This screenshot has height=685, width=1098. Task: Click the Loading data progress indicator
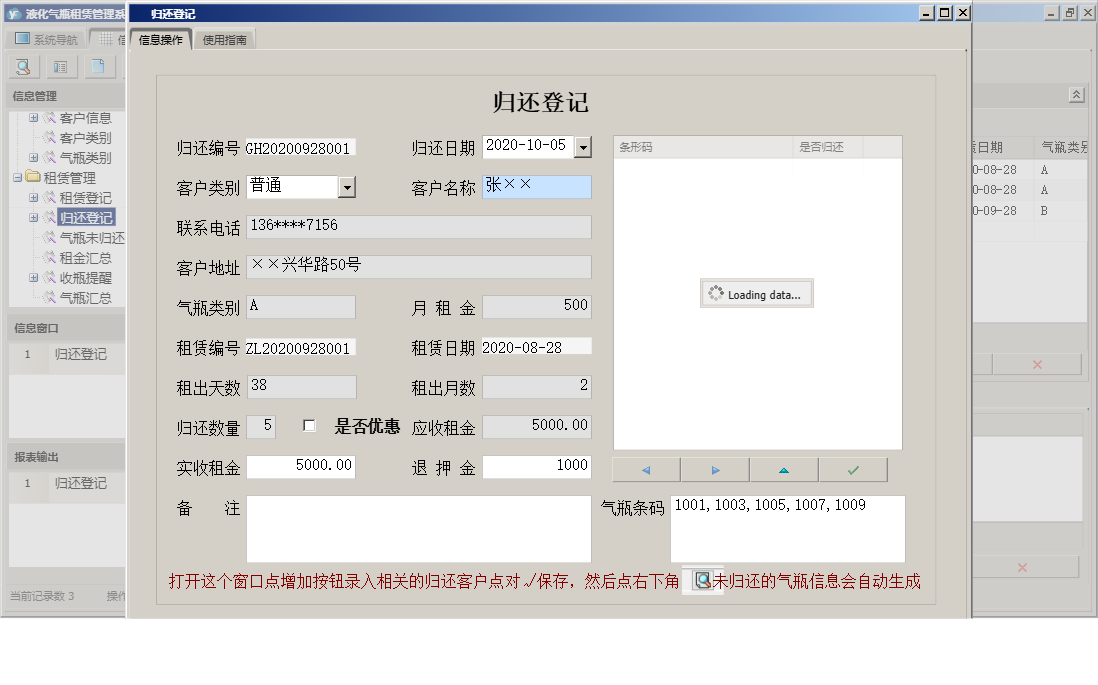(x=756, y=293)
